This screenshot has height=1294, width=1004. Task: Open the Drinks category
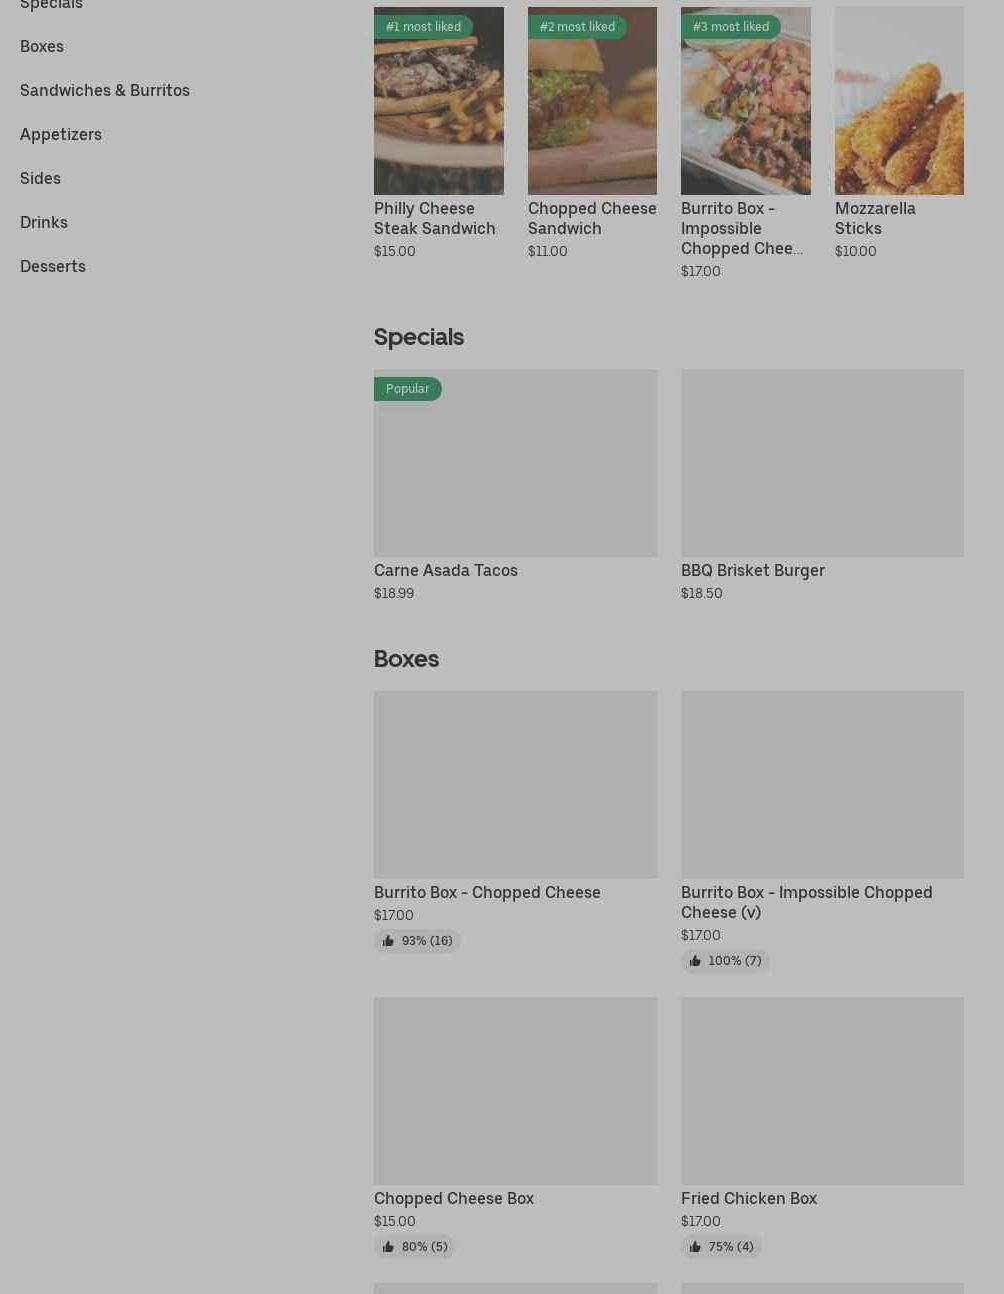coord(44,222)
